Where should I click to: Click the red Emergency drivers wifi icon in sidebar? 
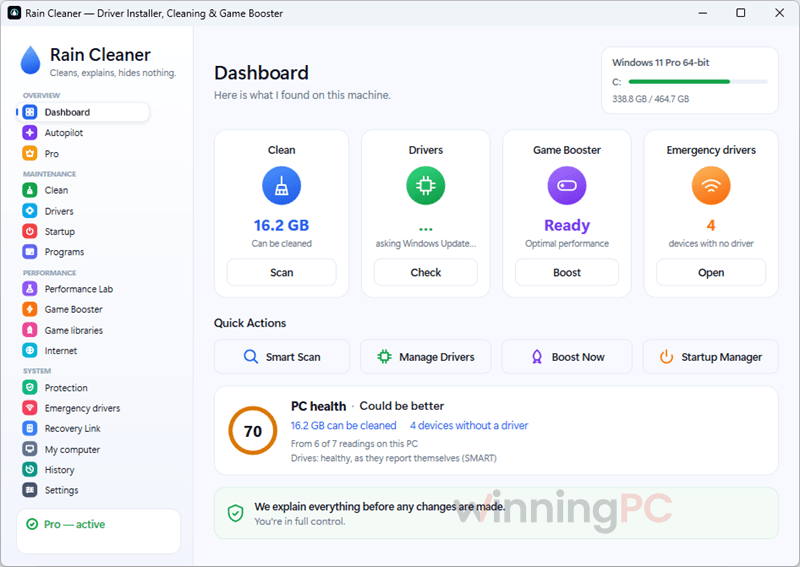(30, 408)
